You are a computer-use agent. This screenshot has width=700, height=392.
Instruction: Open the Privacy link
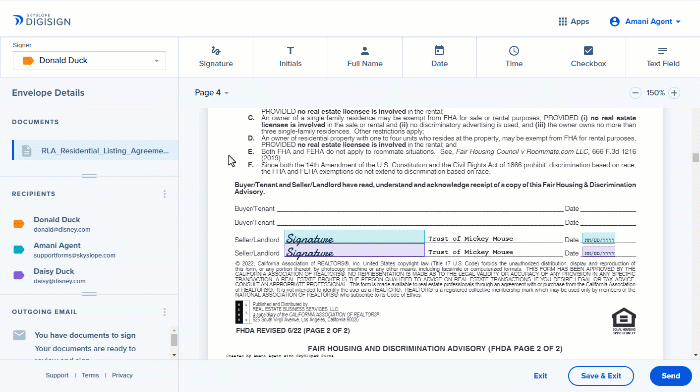click(x=122, y=375)
